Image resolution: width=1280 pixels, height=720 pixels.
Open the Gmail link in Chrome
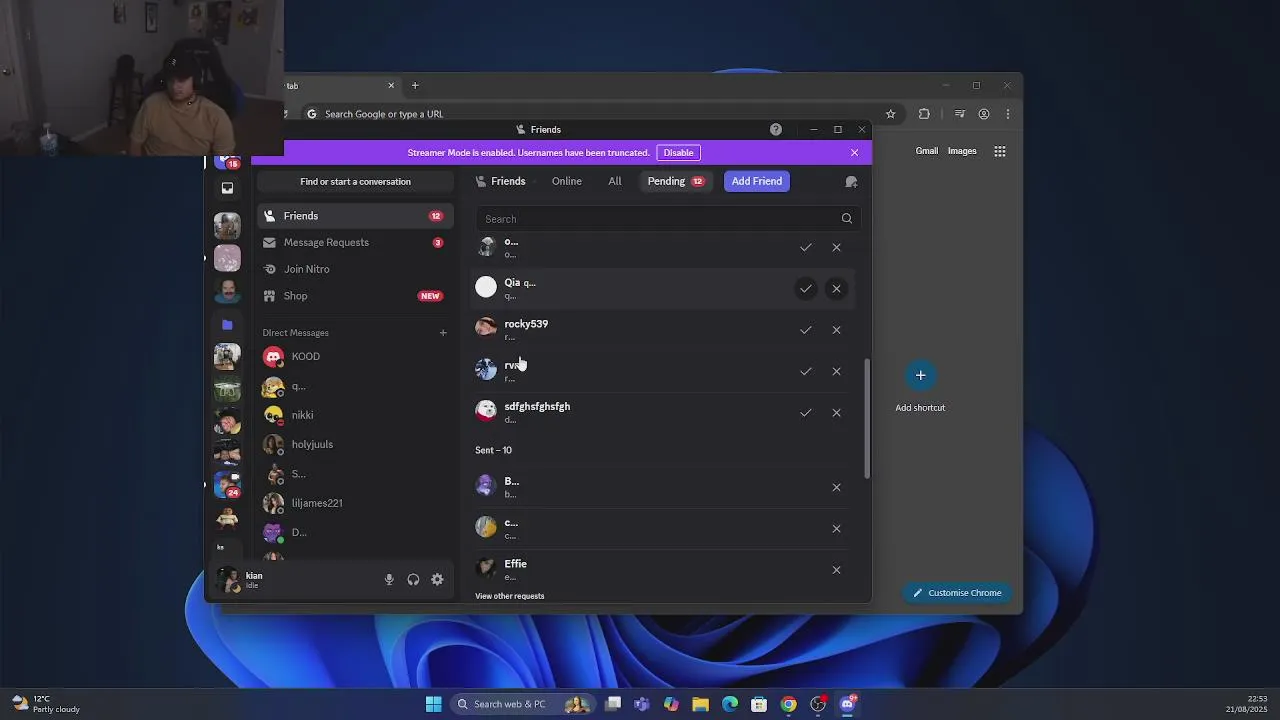click(x=927, y=151)
